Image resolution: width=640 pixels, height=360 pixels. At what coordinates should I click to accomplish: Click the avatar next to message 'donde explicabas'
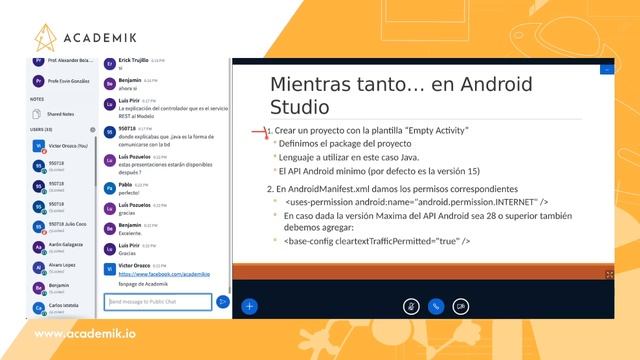pos(110,132)
